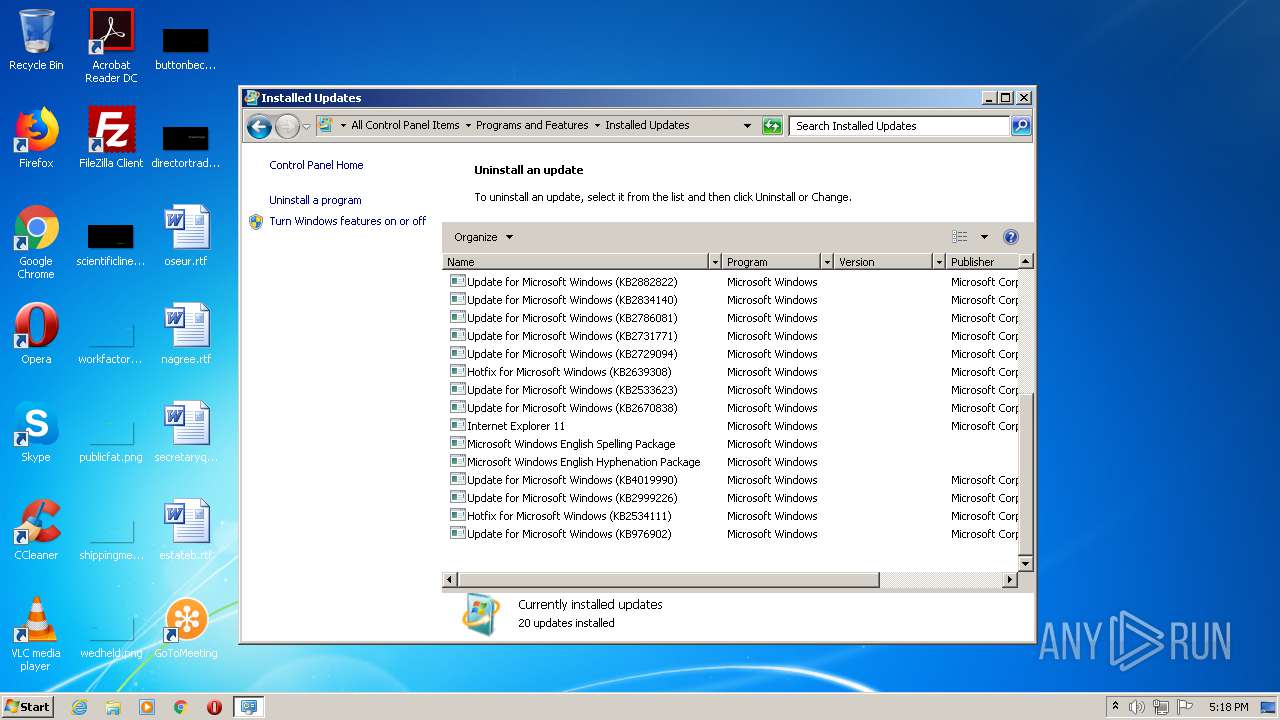Select oseur.rtf desktop file
This screenshot has width=1280, height=720.
point(186,236)
